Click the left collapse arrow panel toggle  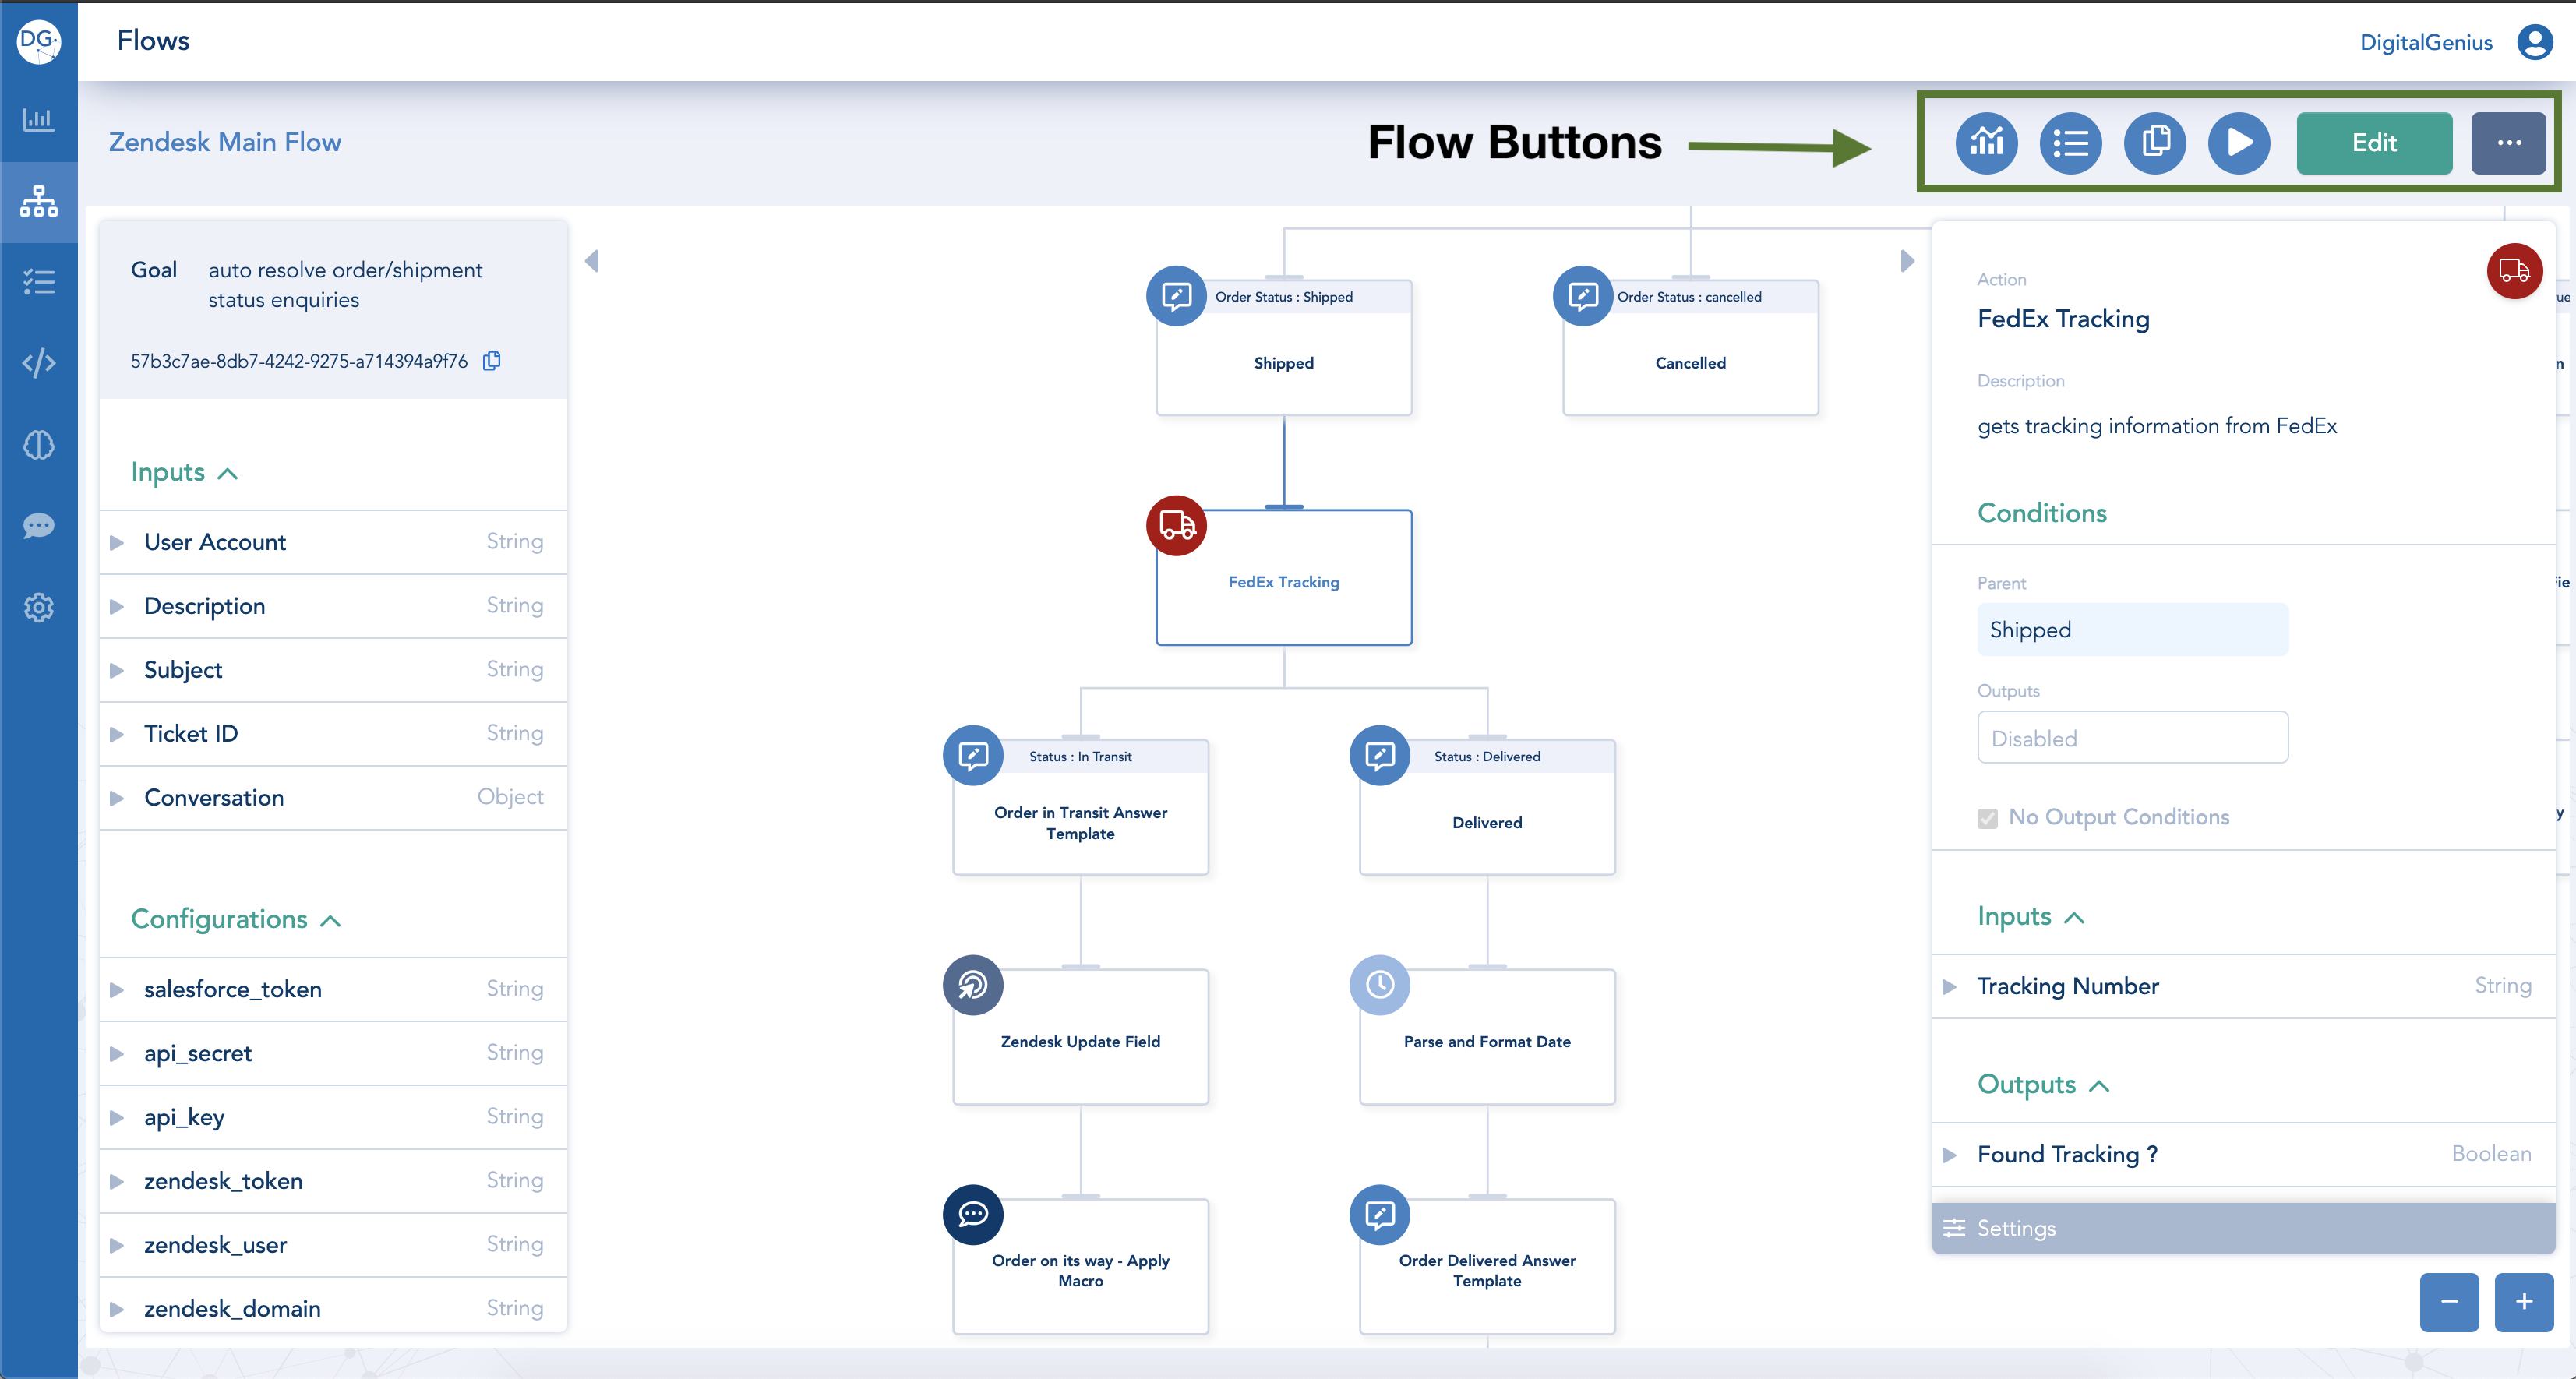point(591,260)
